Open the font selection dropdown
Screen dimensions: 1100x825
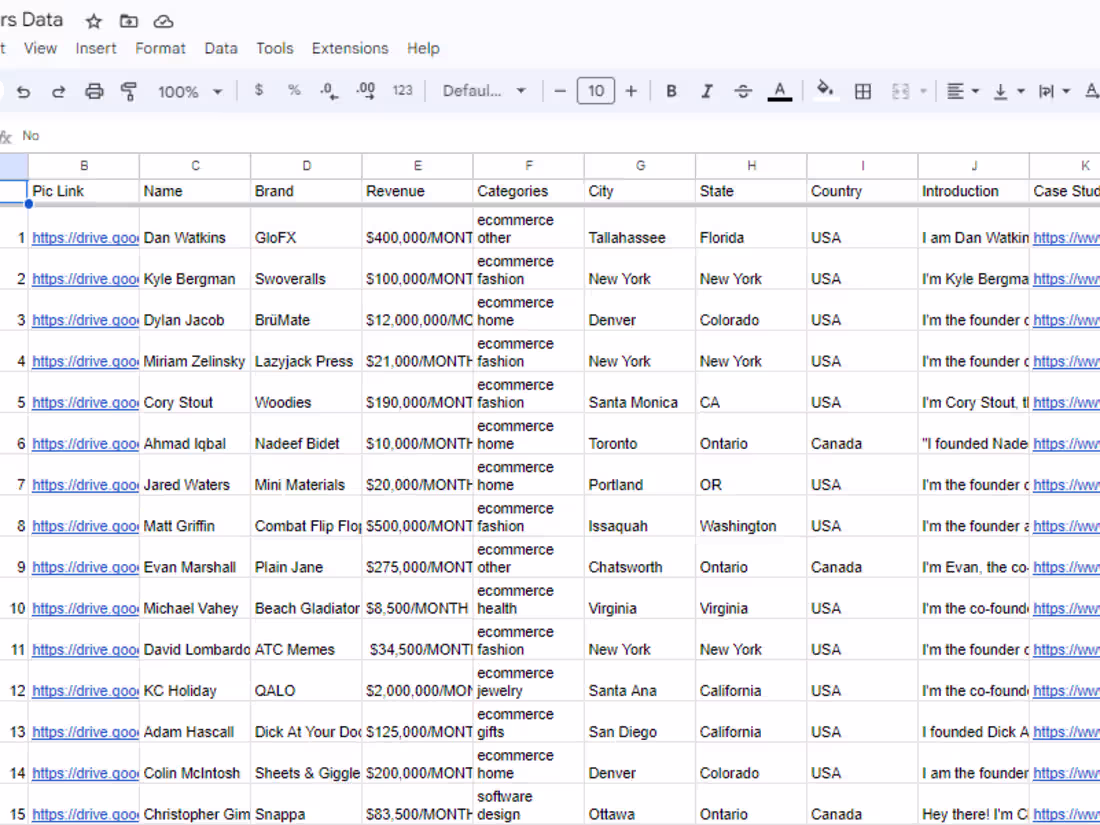[x=484, y=91]
